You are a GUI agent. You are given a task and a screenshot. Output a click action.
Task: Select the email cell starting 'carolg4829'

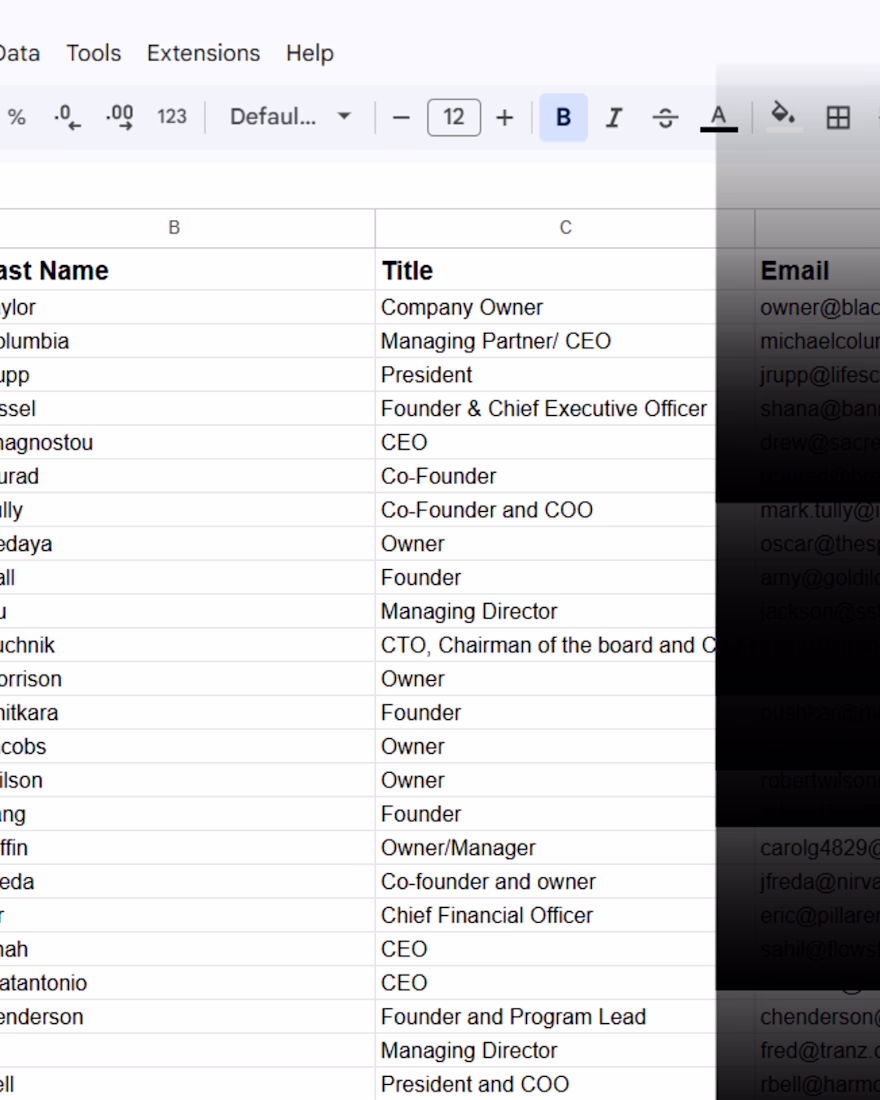[818, 847]
